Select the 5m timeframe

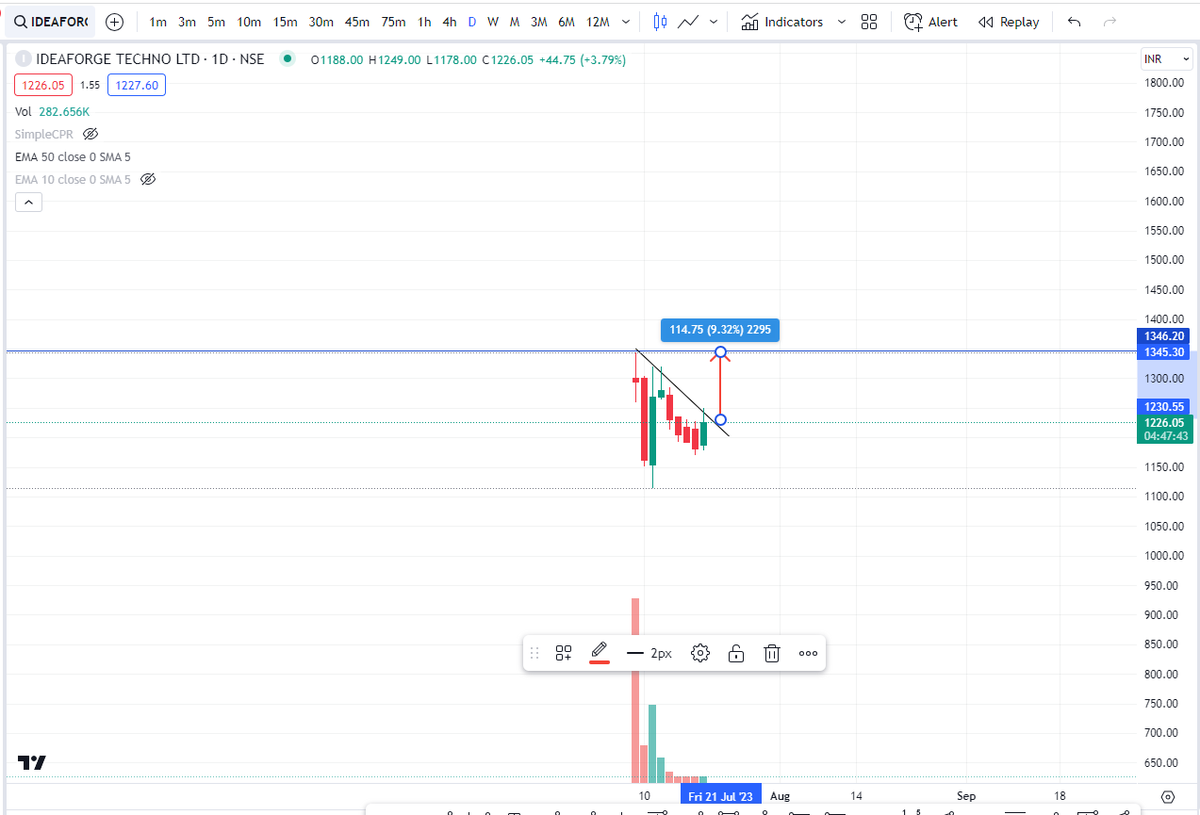pyautogui.click(x=216, y=22)
